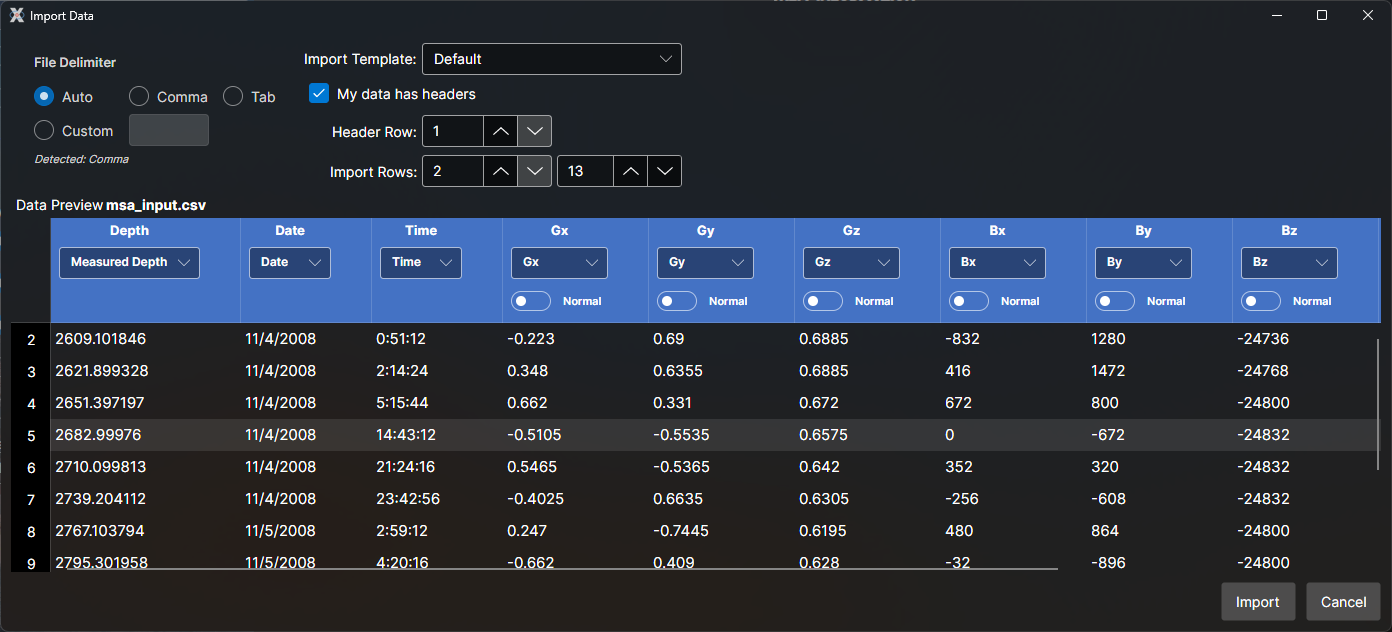Decrement the Header Row using the down arrow
Viewport: 1392px width, 632px height.
(534, 130)
